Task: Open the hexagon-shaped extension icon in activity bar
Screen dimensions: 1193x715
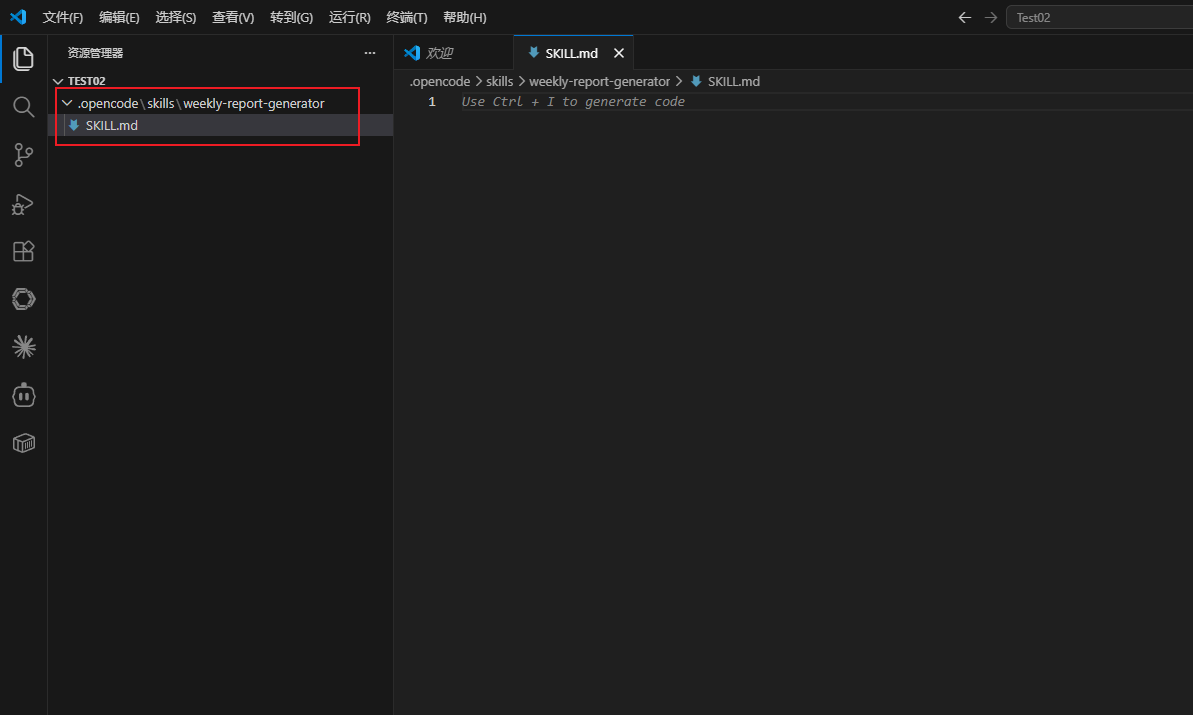Action: tap(24, 299)
